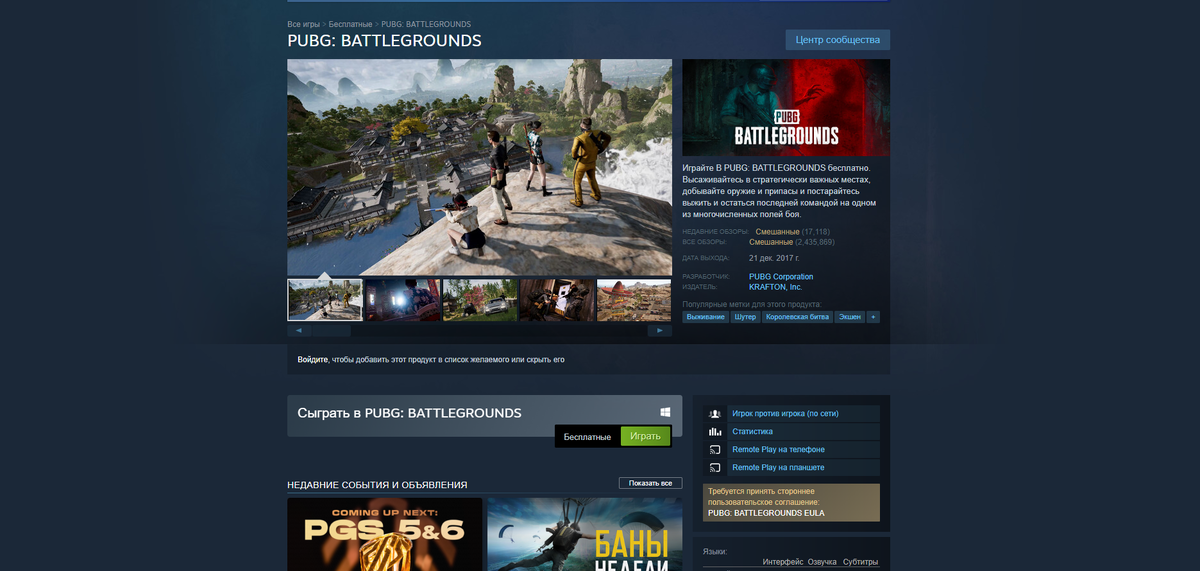
Task: Open the 'Статистика' feature link
Action: [x=752, y=431]
